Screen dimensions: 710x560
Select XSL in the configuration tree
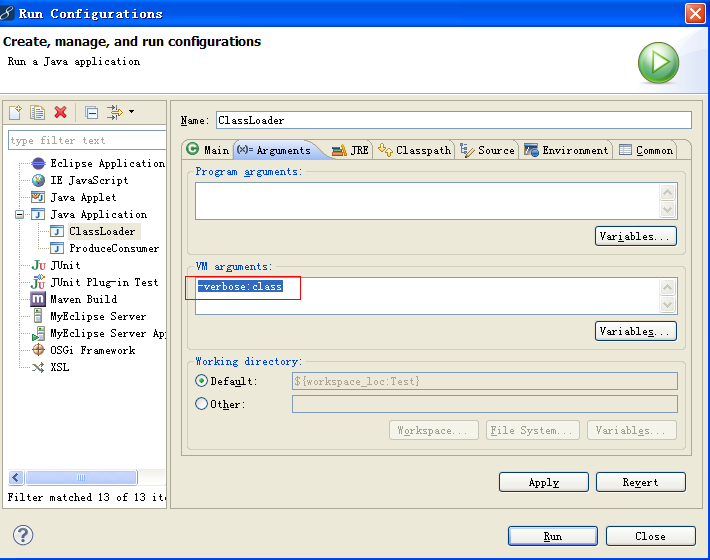pyautogui.click(x=60, y=367)
